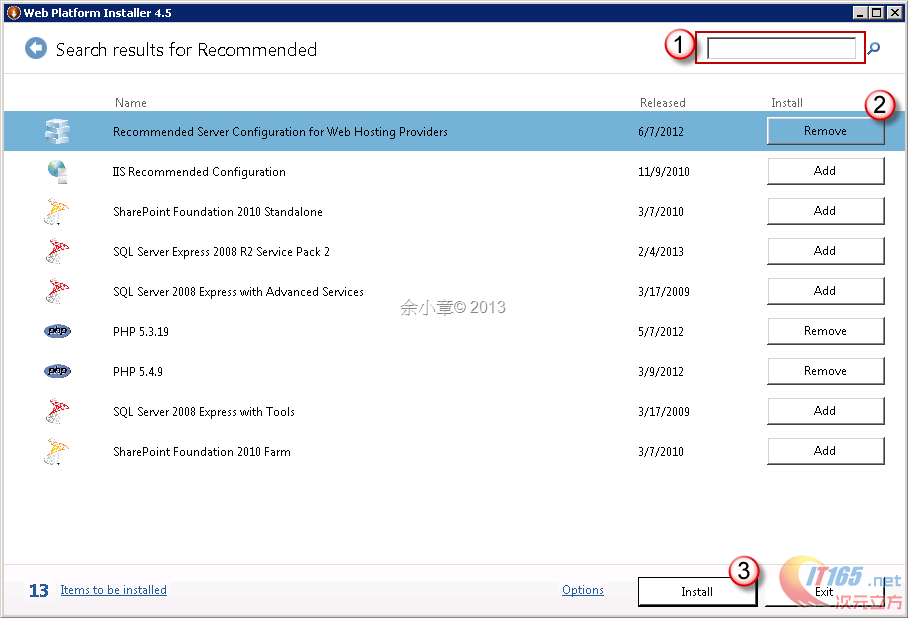The width and height of the screenshot is (908, 618).
Task: Click the Web Platform Installer title bar icon
Action: [14, 12]
